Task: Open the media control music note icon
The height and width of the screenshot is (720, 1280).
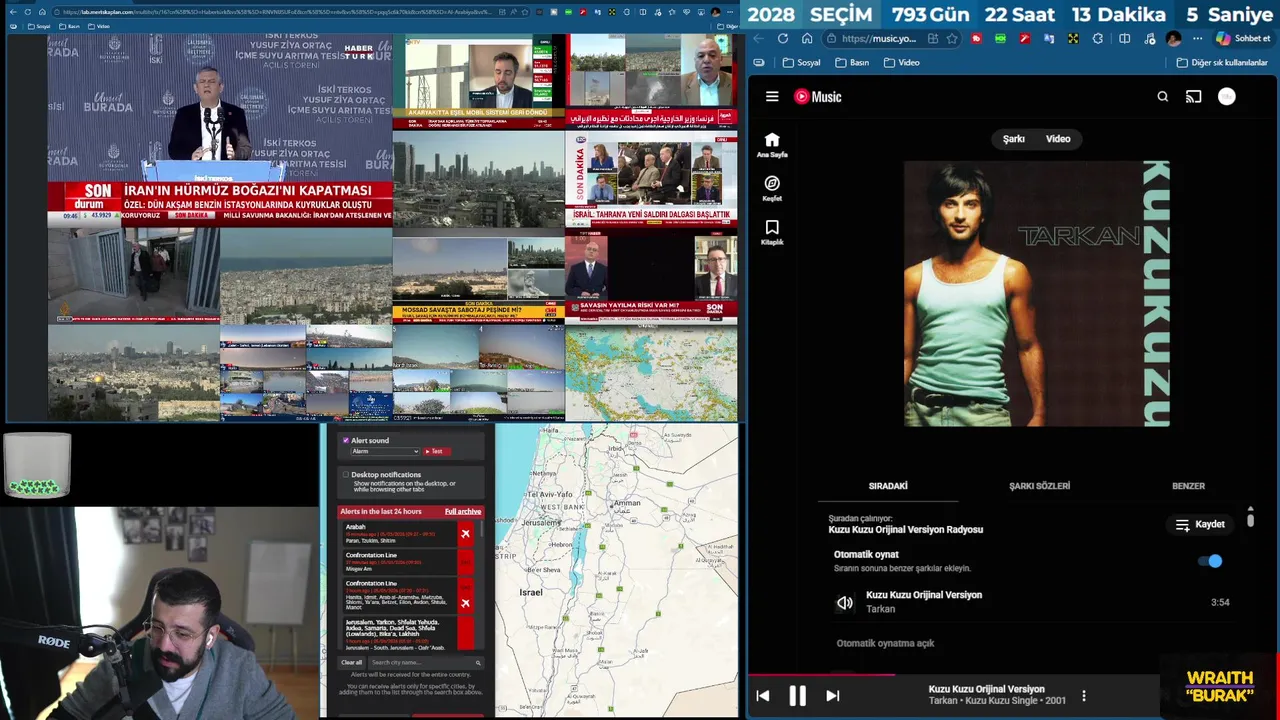Action: pos(1148,38)
